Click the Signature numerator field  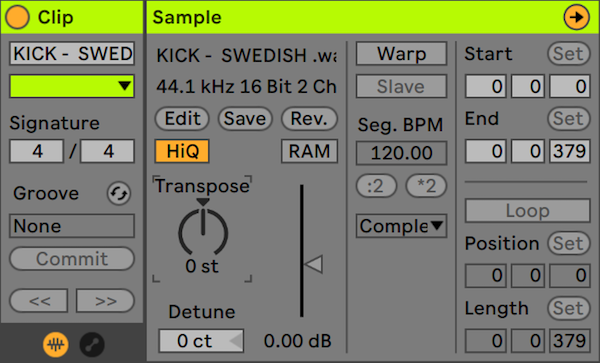tap(37, 151)
